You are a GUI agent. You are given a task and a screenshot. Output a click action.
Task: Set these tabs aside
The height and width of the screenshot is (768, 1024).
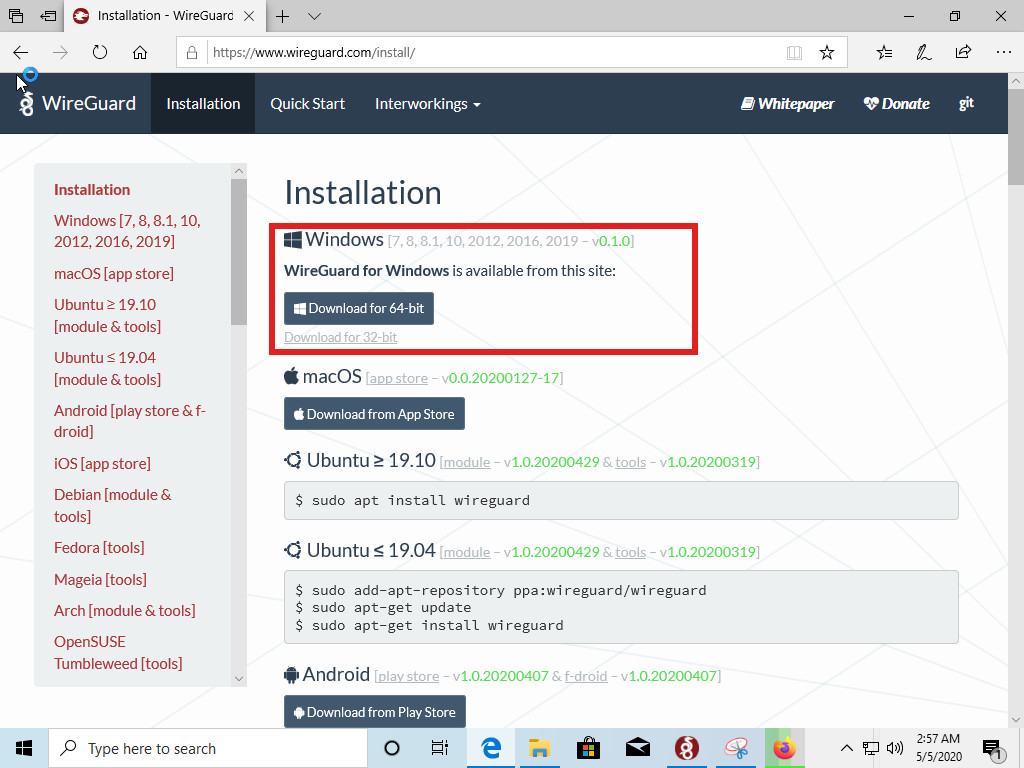[x=48, y=16]
